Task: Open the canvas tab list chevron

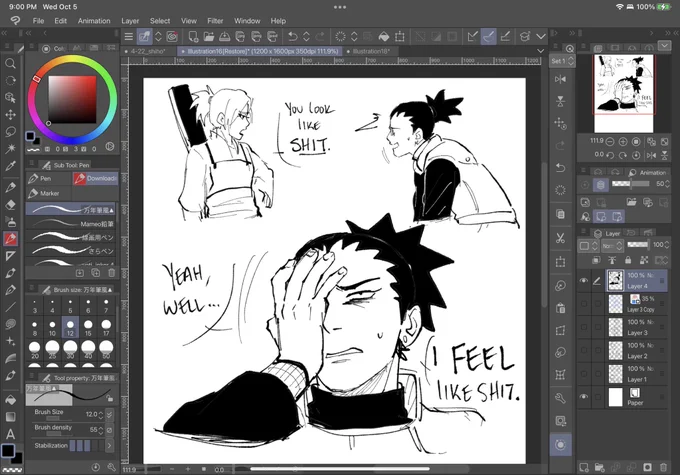Action: 540,51
